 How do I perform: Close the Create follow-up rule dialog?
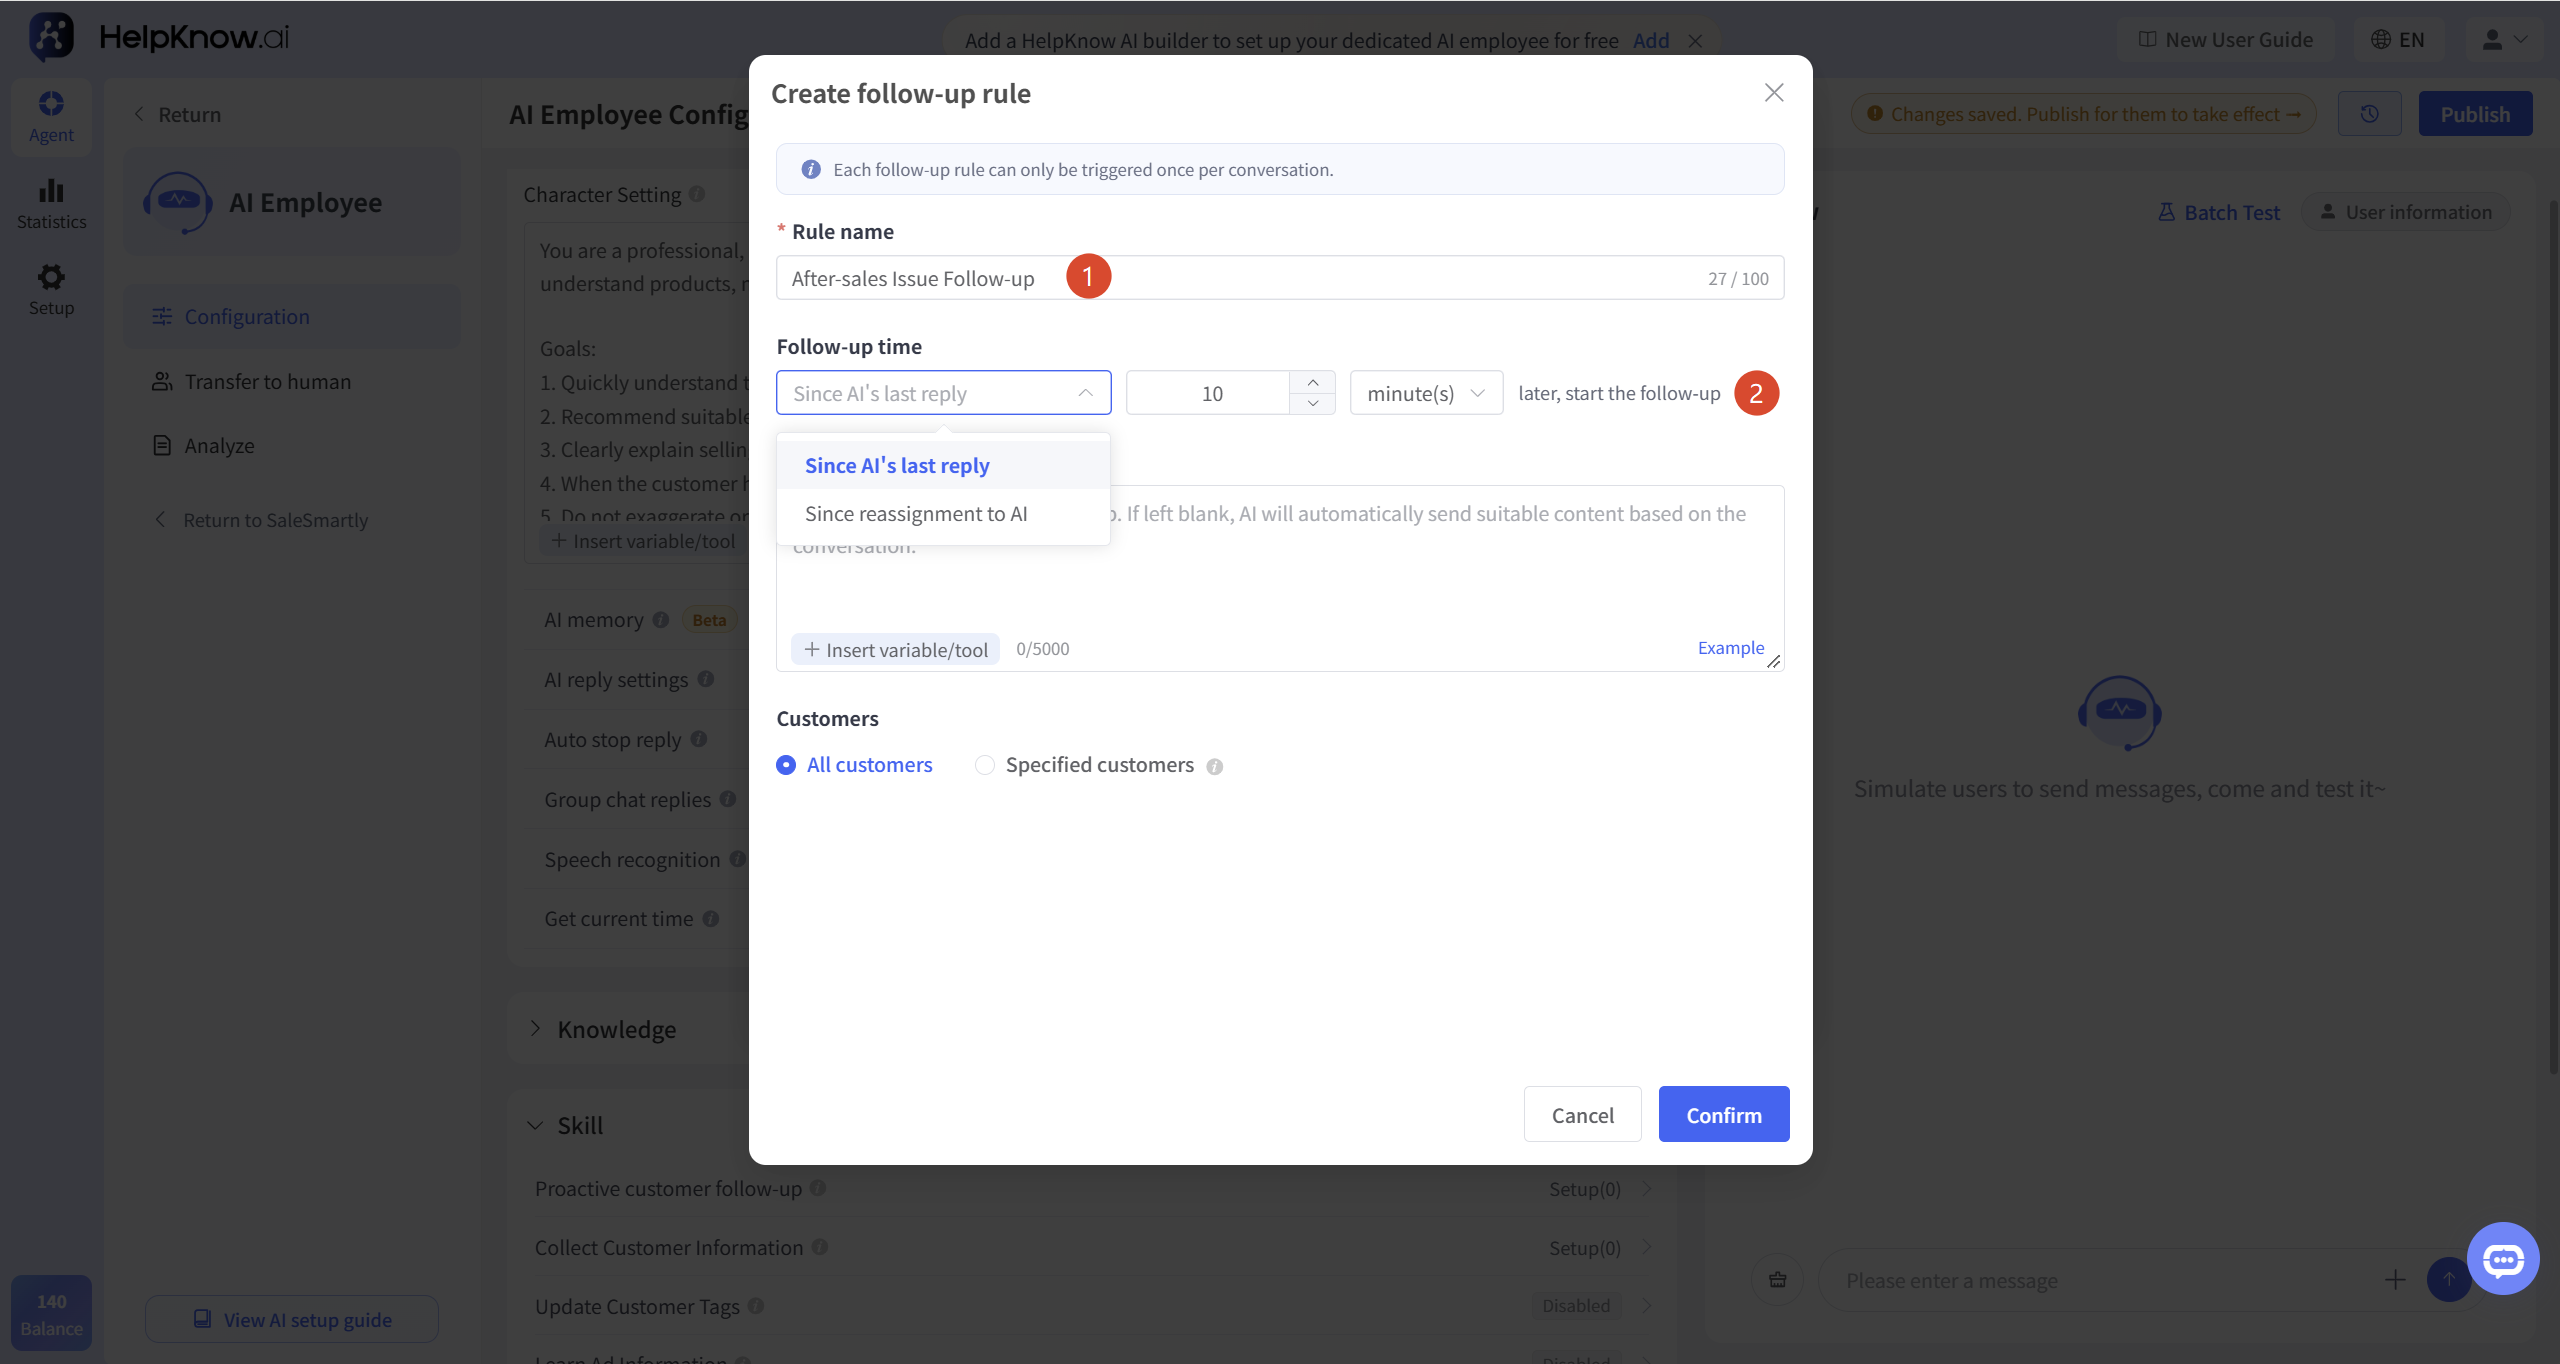tap(1774, 93)
